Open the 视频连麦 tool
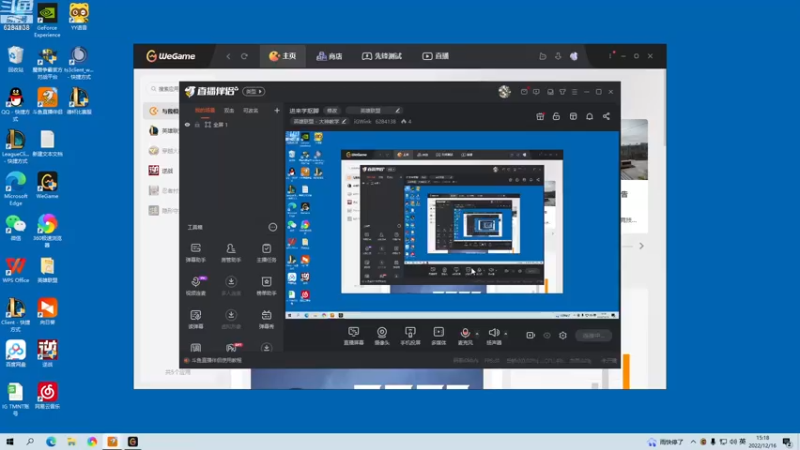 195,286
